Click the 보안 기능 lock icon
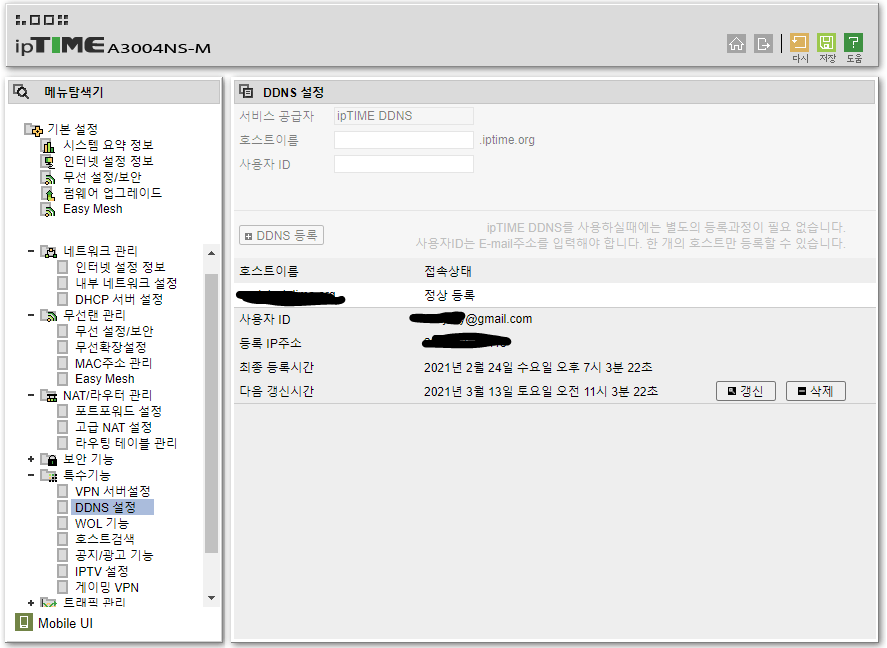The height and width of the screenshot is (648, 887). coord(49,459)
